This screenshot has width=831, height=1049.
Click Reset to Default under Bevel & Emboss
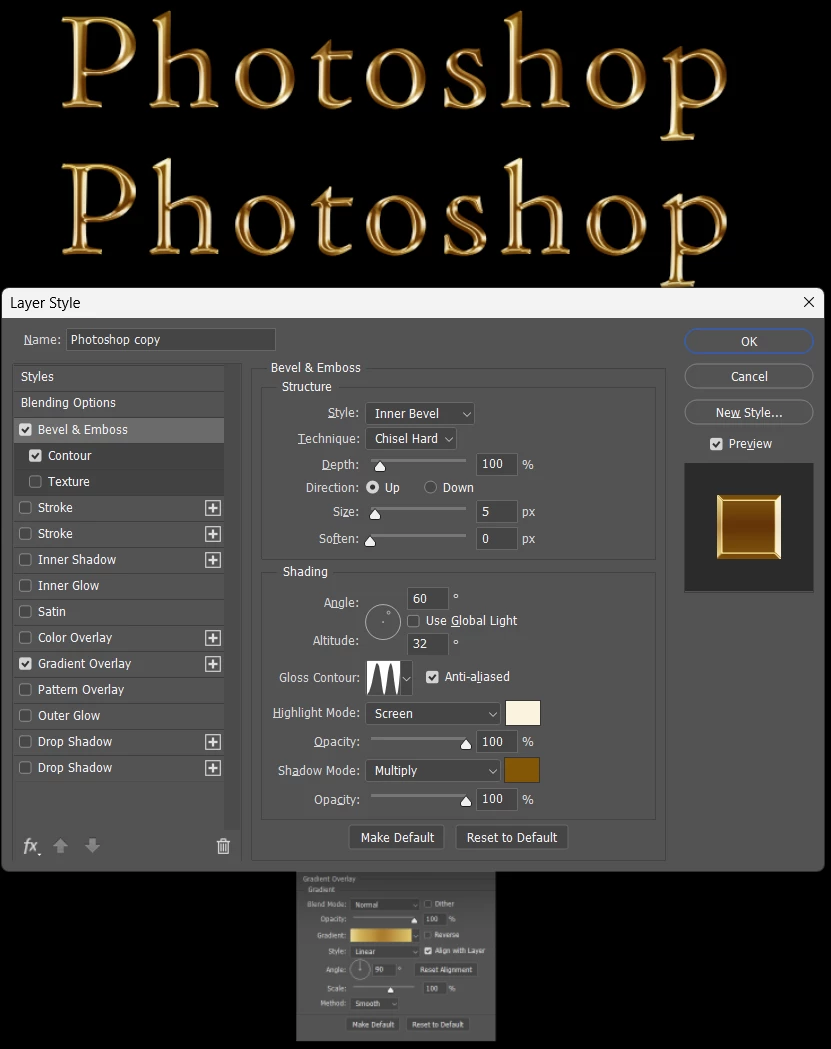point(512,838)
